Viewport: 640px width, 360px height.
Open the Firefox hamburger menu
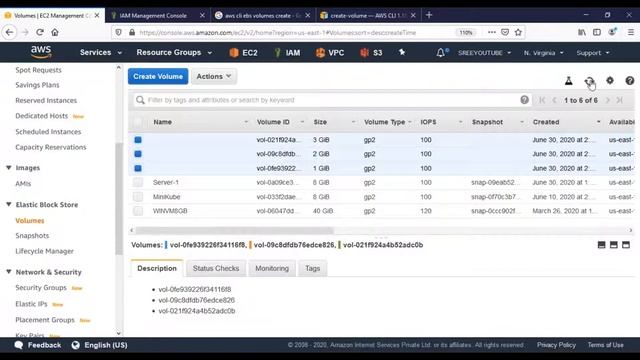pyautogui.click(x=631, y=32)
